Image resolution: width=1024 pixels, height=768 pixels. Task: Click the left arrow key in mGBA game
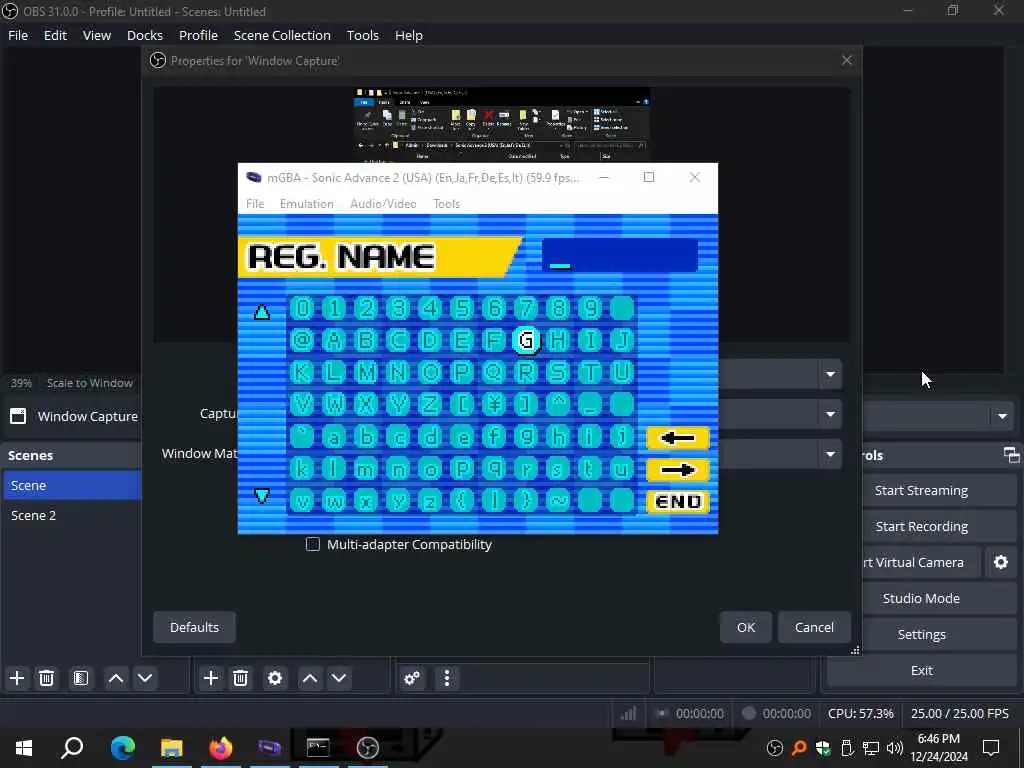coord(678,438)
